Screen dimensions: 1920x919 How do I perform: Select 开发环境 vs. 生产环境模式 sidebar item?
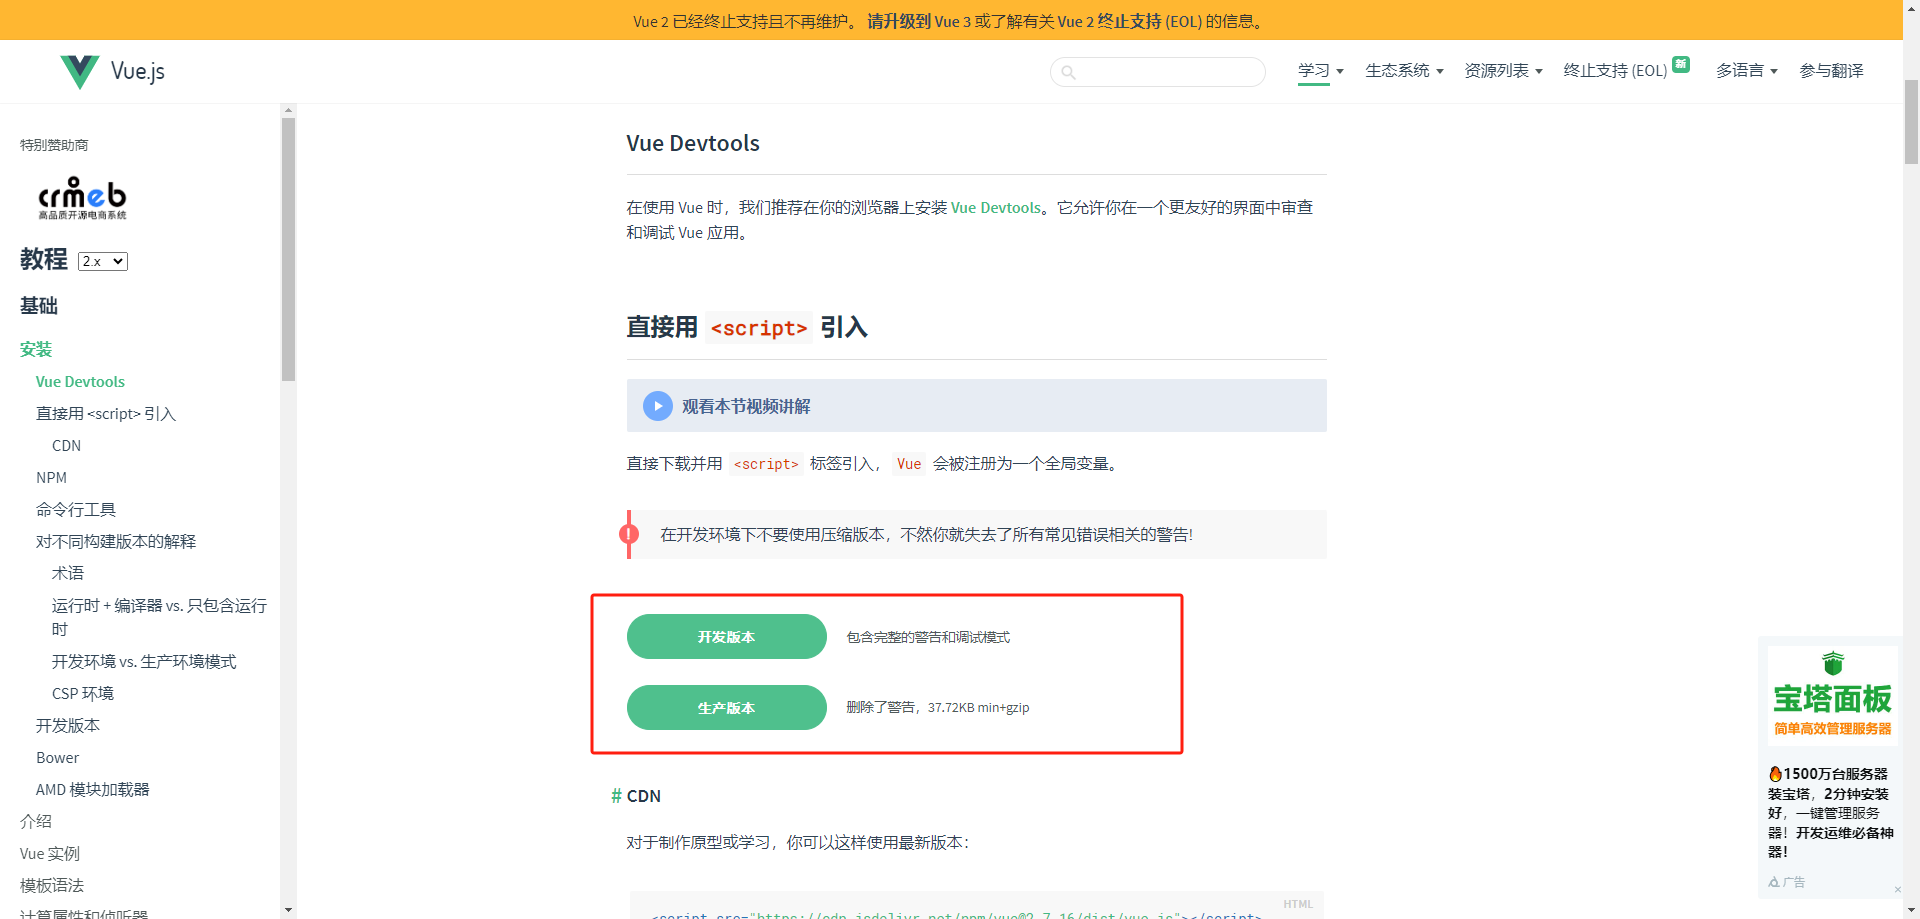click(144, 662)
